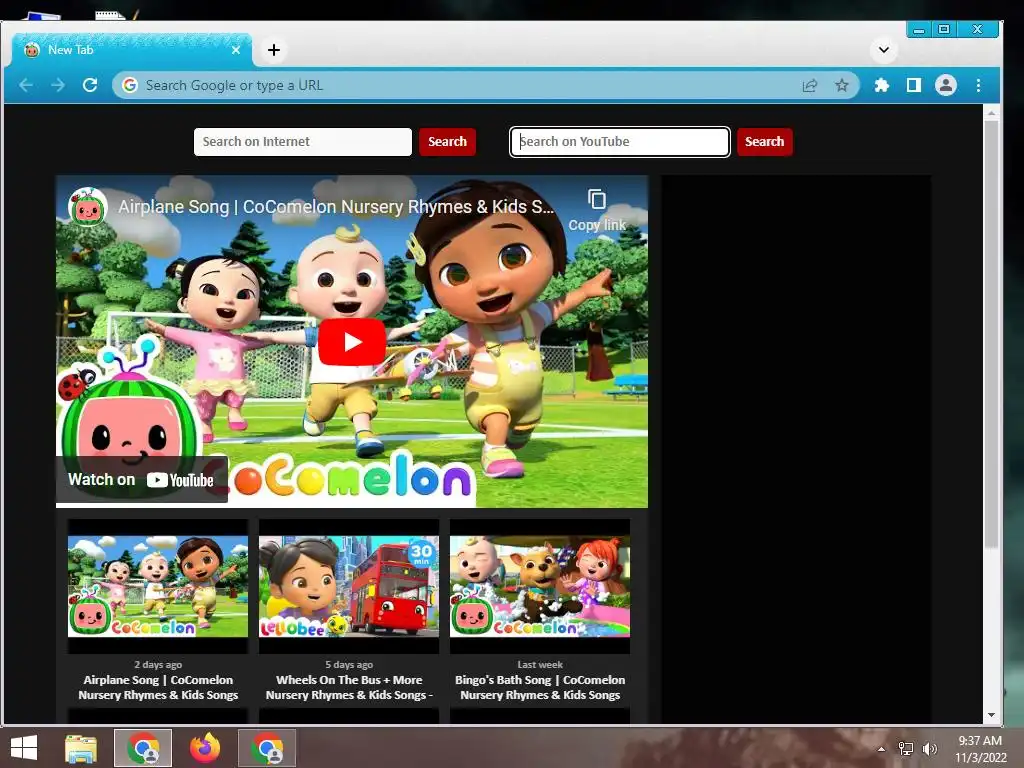The image size is (1024, 768).
Task: Click the '2 days ago' label
Action: click(x=158, y=664)
